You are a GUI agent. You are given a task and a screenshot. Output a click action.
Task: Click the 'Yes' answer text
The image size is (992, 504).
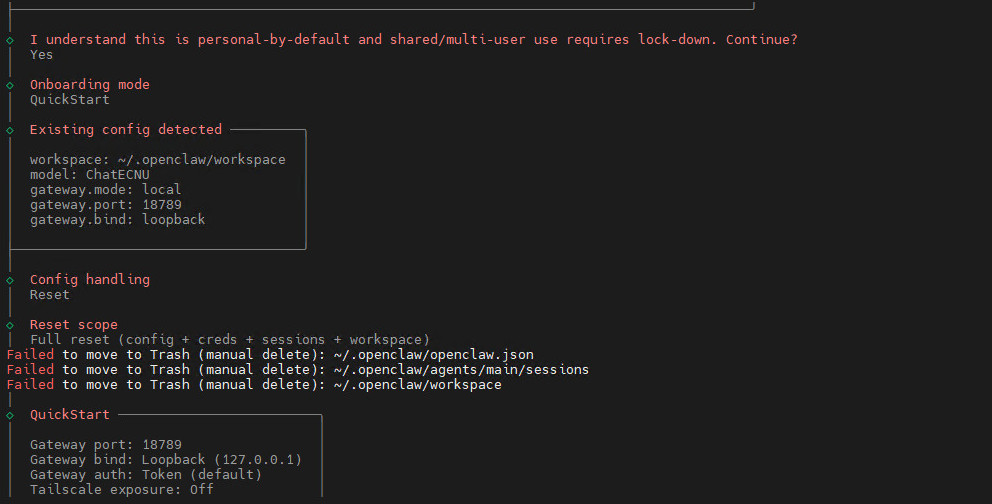42,55
